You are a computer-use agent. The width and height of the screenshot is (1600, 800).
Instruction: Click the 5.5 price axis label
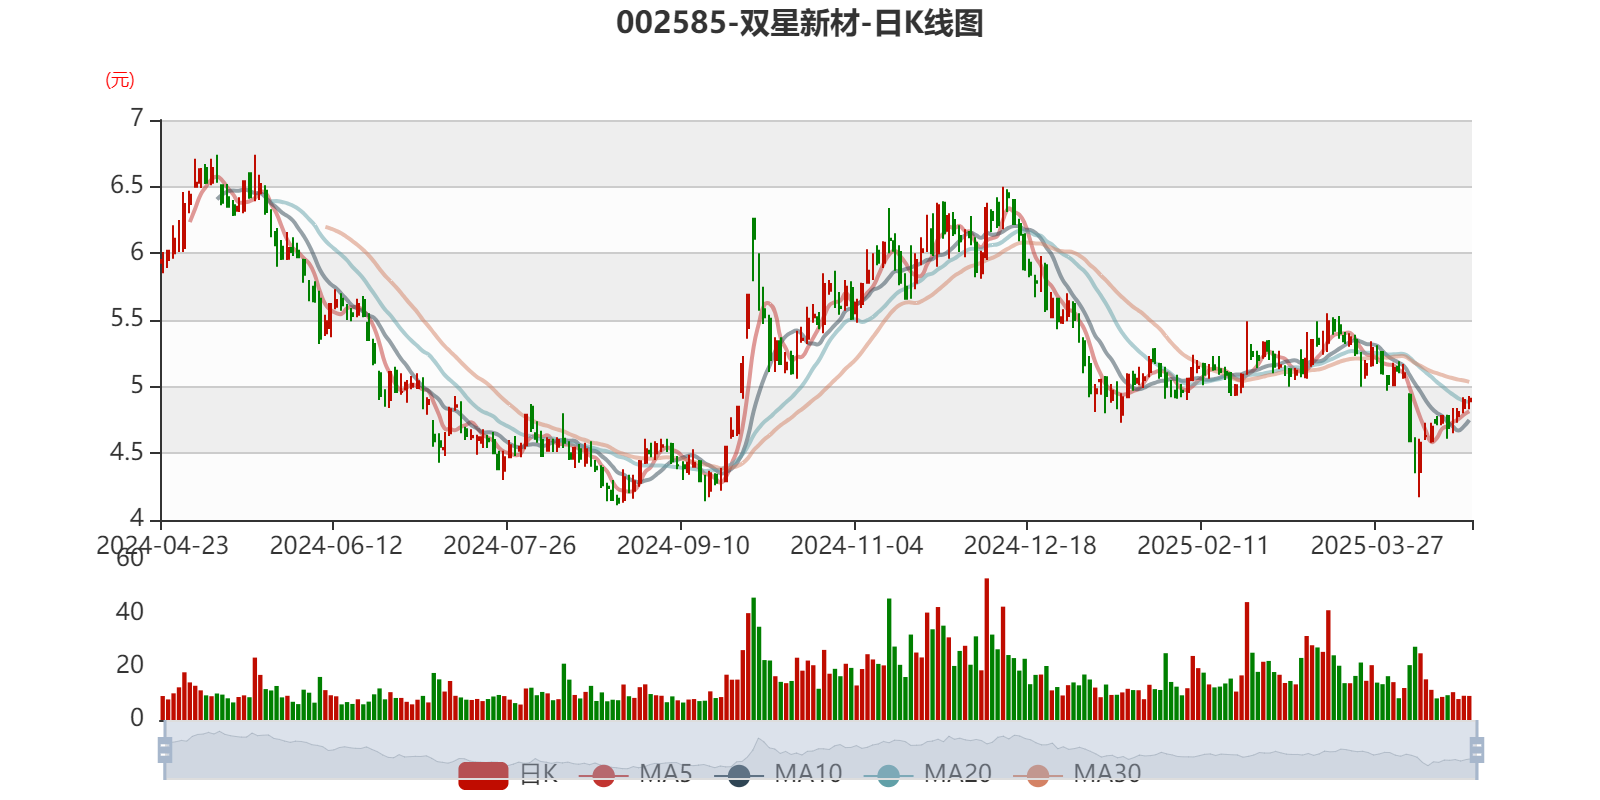(x=127, y=319)
